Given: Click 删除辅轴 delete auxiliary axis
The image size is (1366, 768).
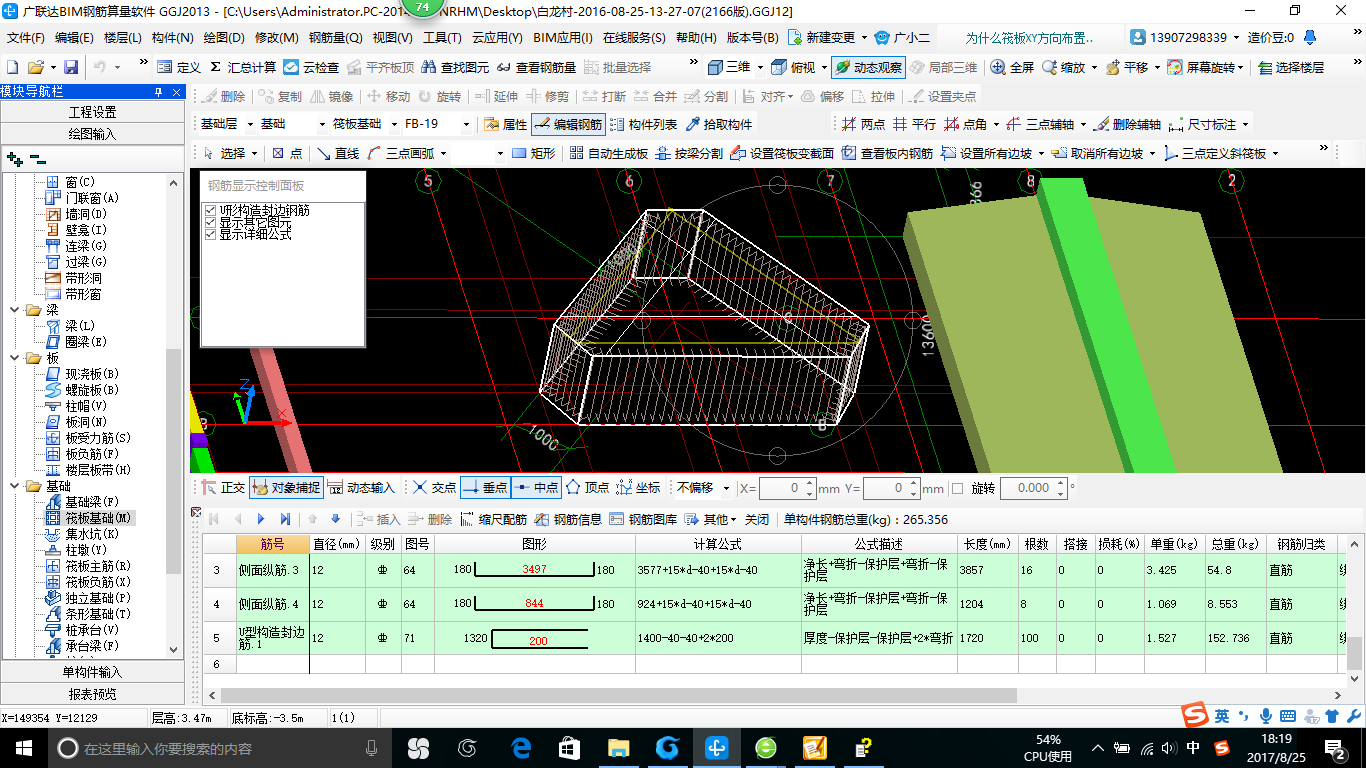Looking at the screenshot, I should click(1128, 125).
